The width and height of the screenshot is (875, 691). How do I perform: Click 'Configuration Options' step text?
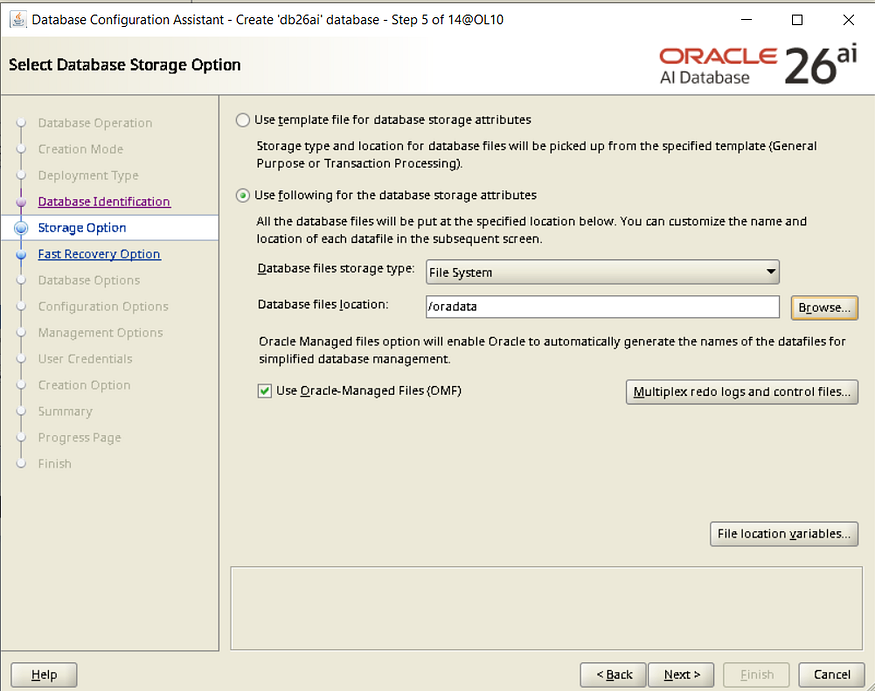coord(103,306)
